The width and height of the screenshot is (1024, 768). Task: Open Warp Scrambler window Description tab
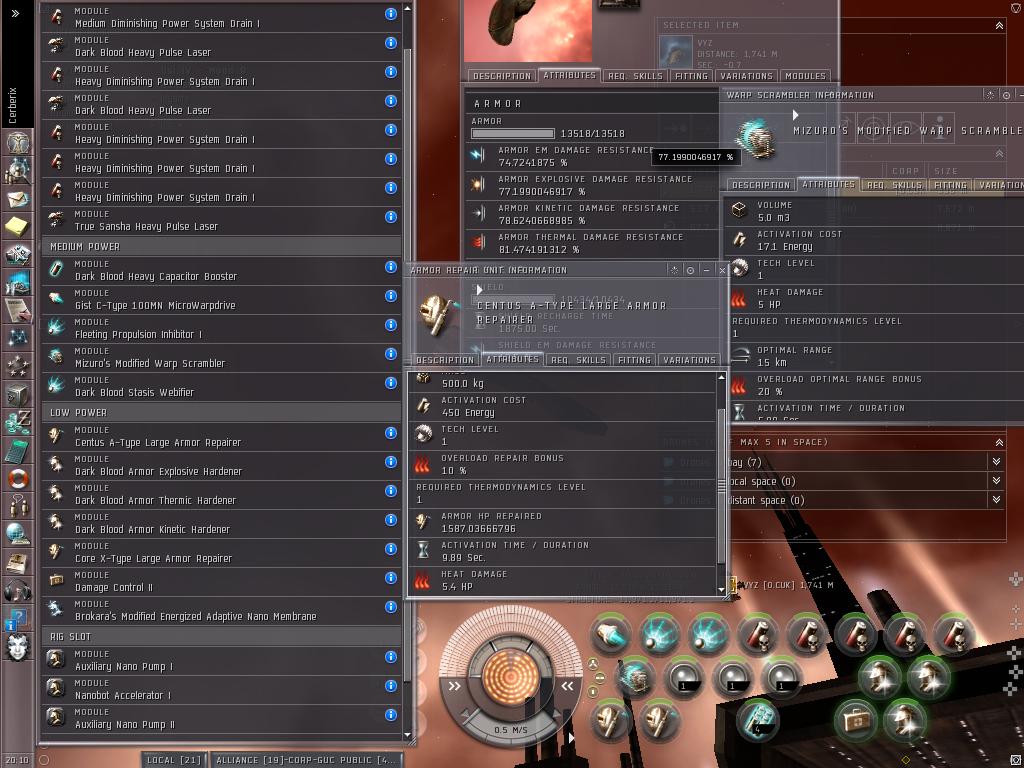[761, 185]
